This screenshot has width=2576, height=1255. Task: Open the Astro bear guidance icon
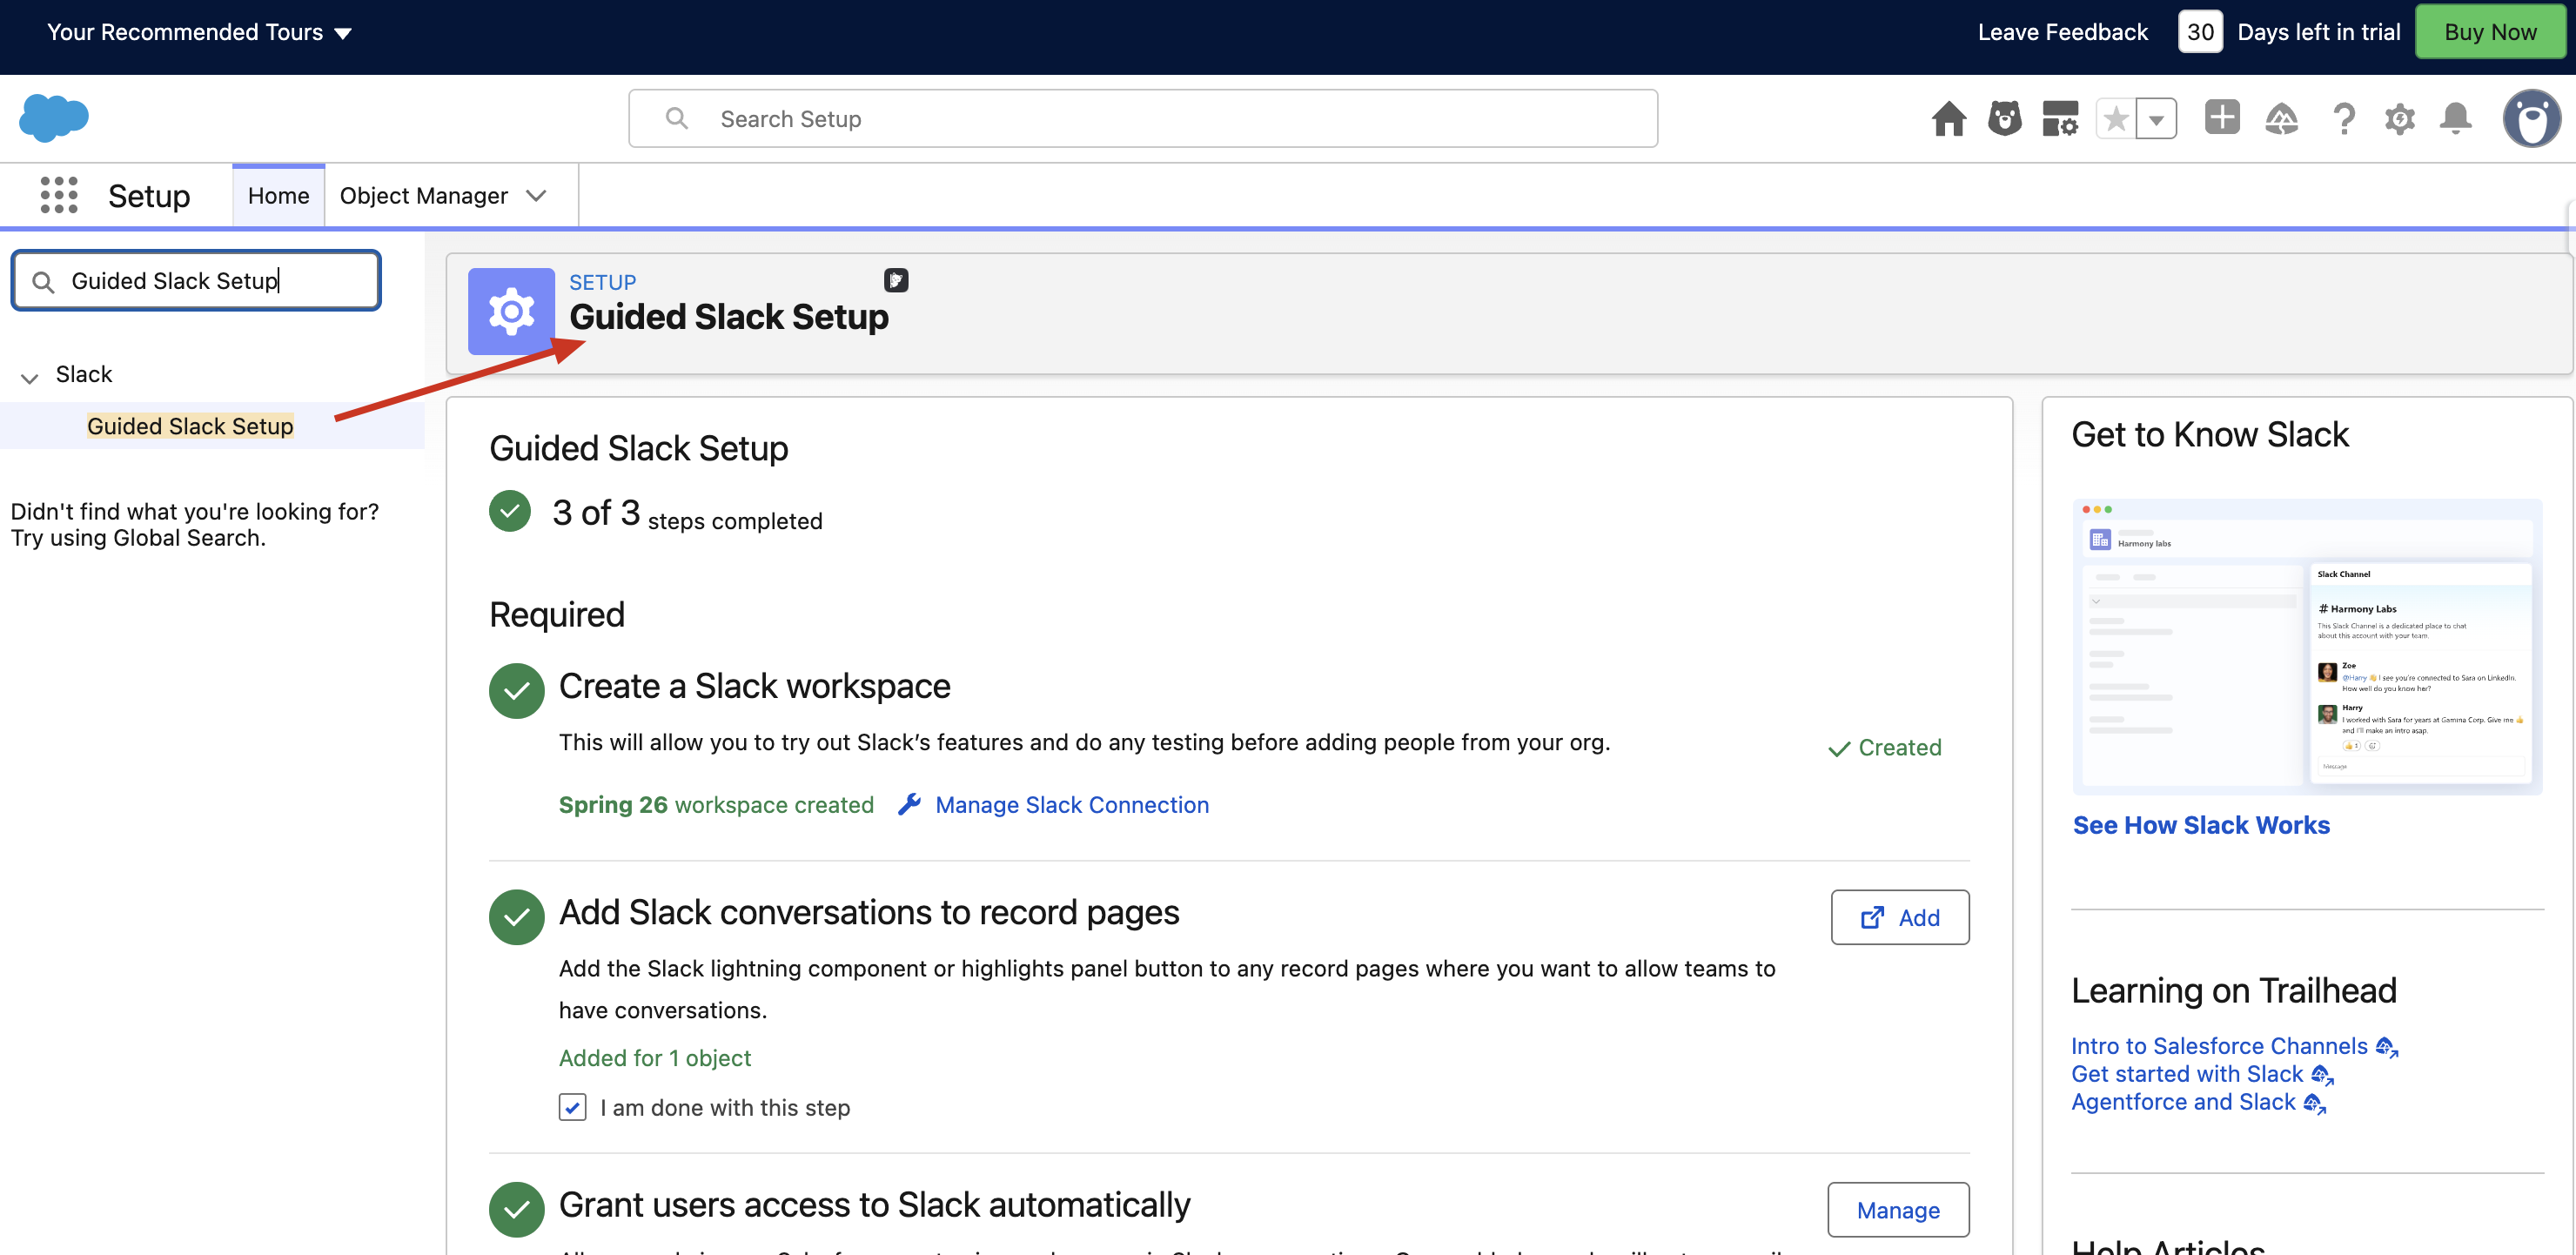[x=2004, y=118]
